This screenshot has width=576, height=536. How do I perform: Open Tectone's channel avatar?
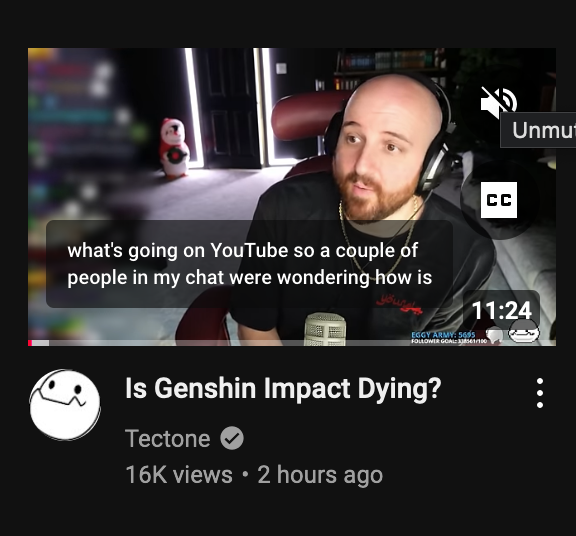click(65, 404)
